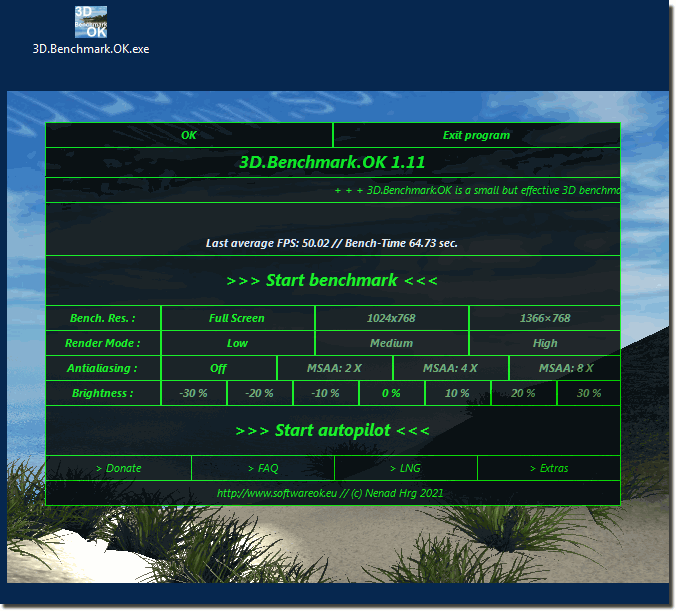Set render mode to High
The width and height of the screenshot is (676, 611).
(545, 343)
